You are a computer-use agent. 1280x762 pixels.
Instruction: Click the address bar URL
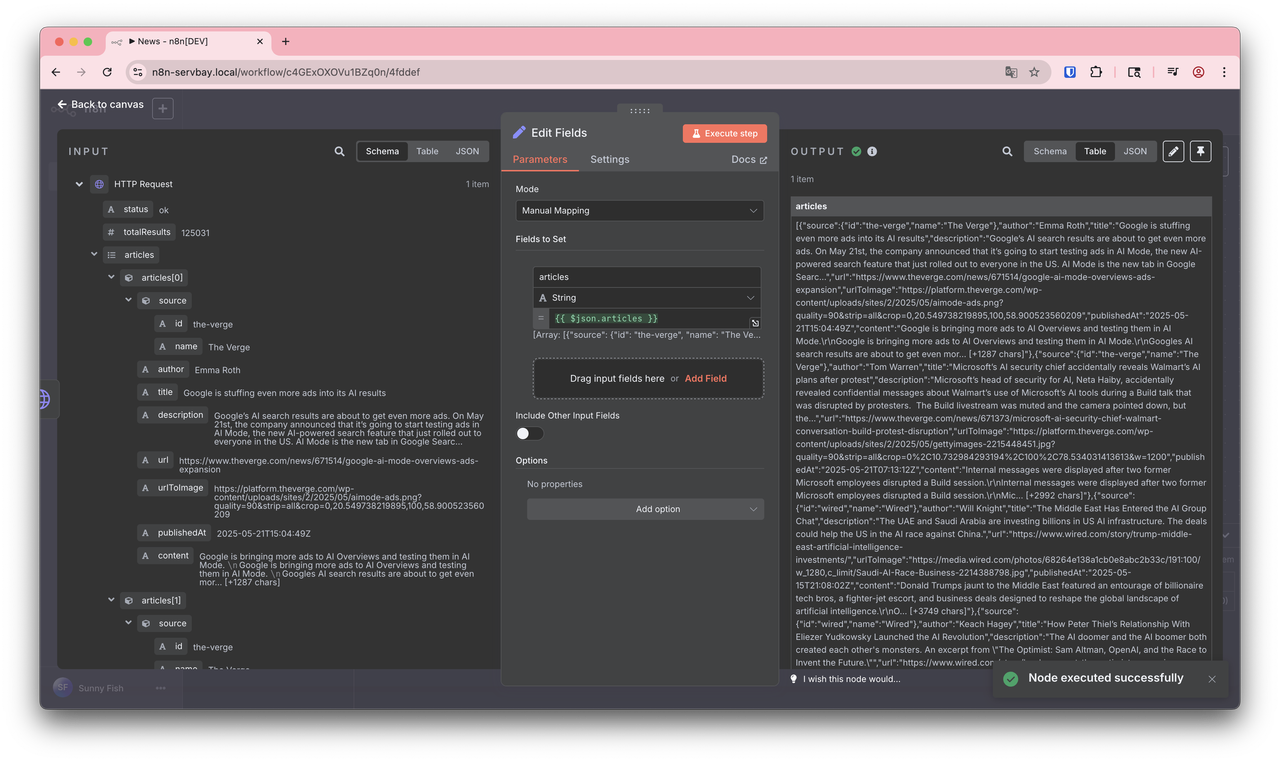pos(286,72)
